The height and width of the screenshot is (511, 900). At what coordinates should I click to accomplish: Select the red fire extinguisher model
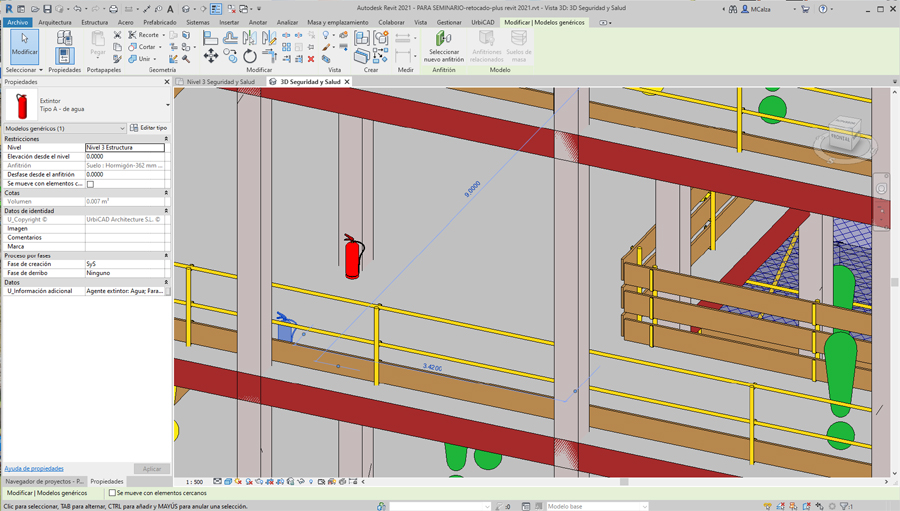tap(353, 257)
